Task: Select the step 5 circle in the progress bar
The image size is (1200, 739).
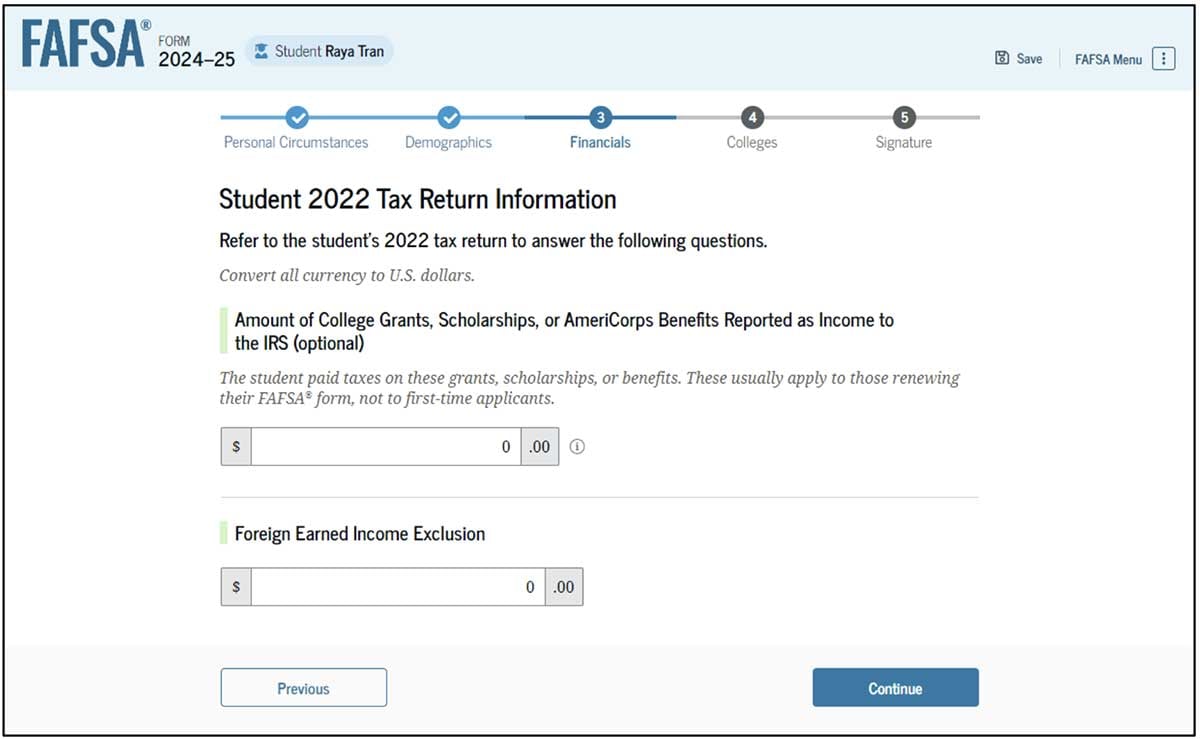Action: 904,117
